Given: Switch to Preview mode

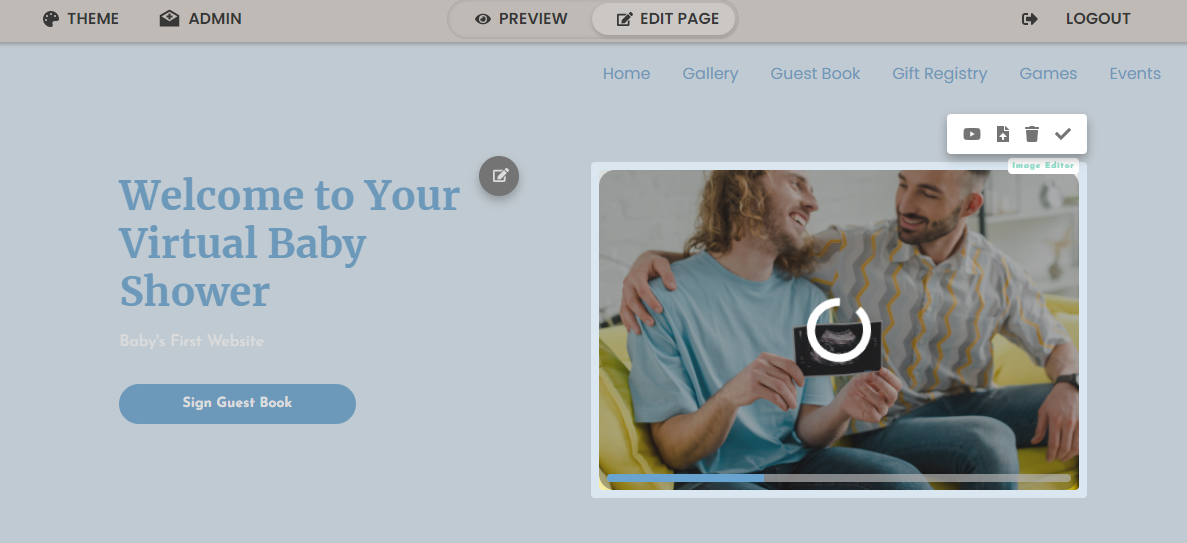Looking at the screenshot, I should pos(521,19).
